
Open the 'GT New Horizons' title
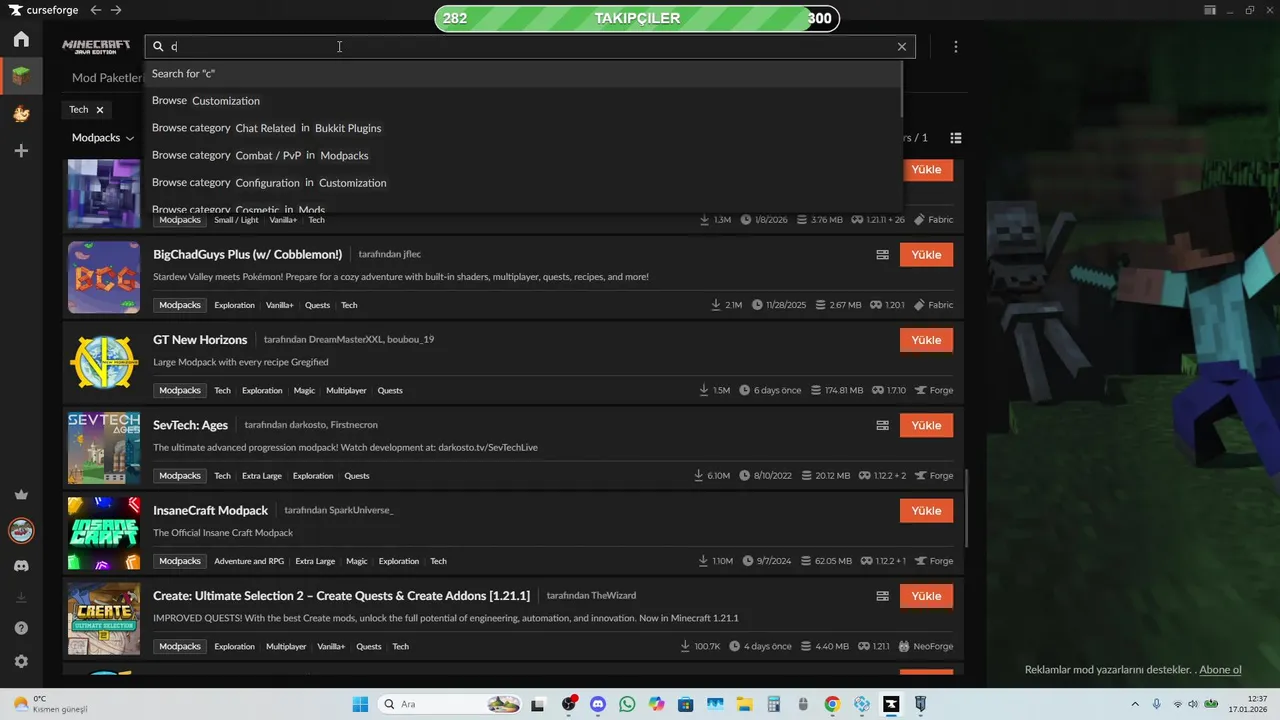tap(200, 340)
